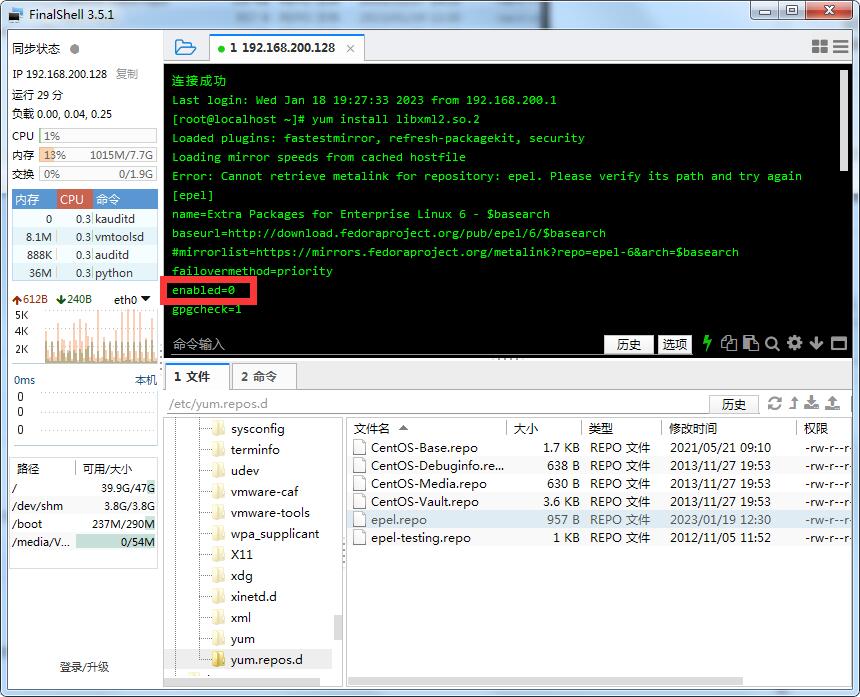Click the vmware-tools folder icon
The height and width of the screenshot is (697, 860).
[218, 512]
